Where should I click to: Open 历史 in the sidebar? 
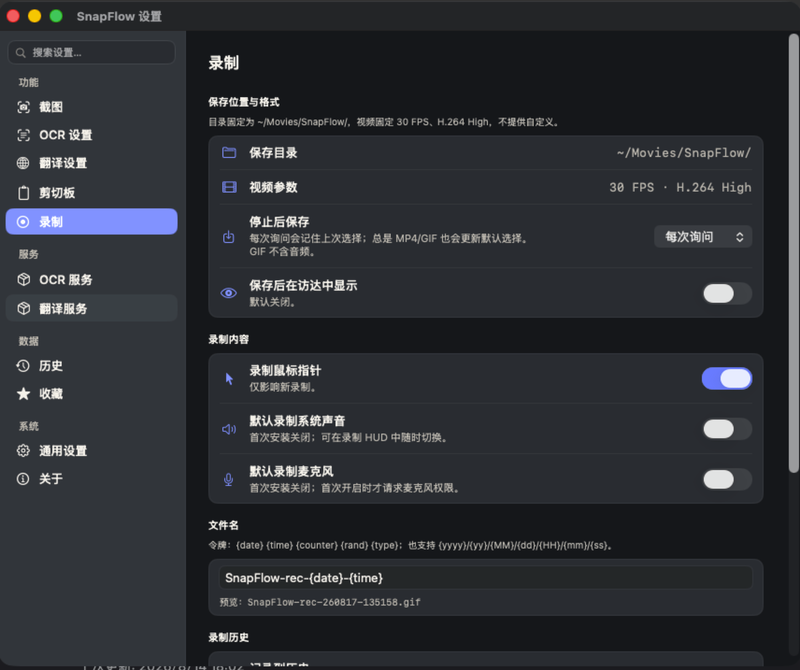pyautogui.click(x=92, y=366)
